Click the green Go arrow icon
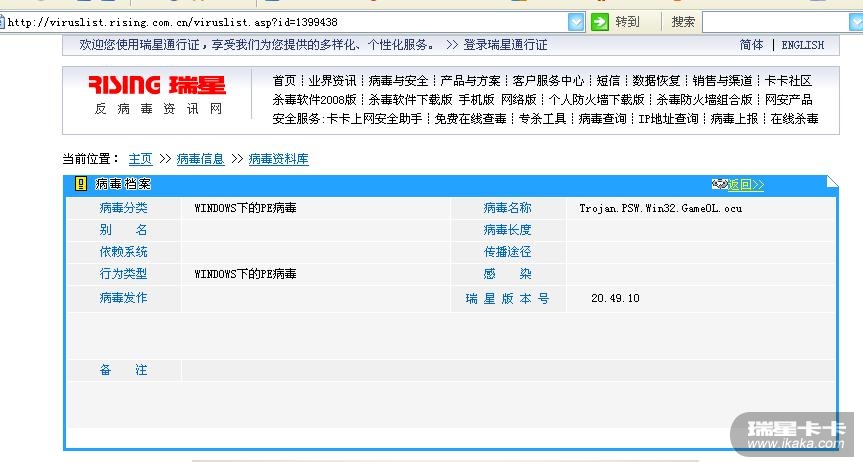 pos(599,22)
